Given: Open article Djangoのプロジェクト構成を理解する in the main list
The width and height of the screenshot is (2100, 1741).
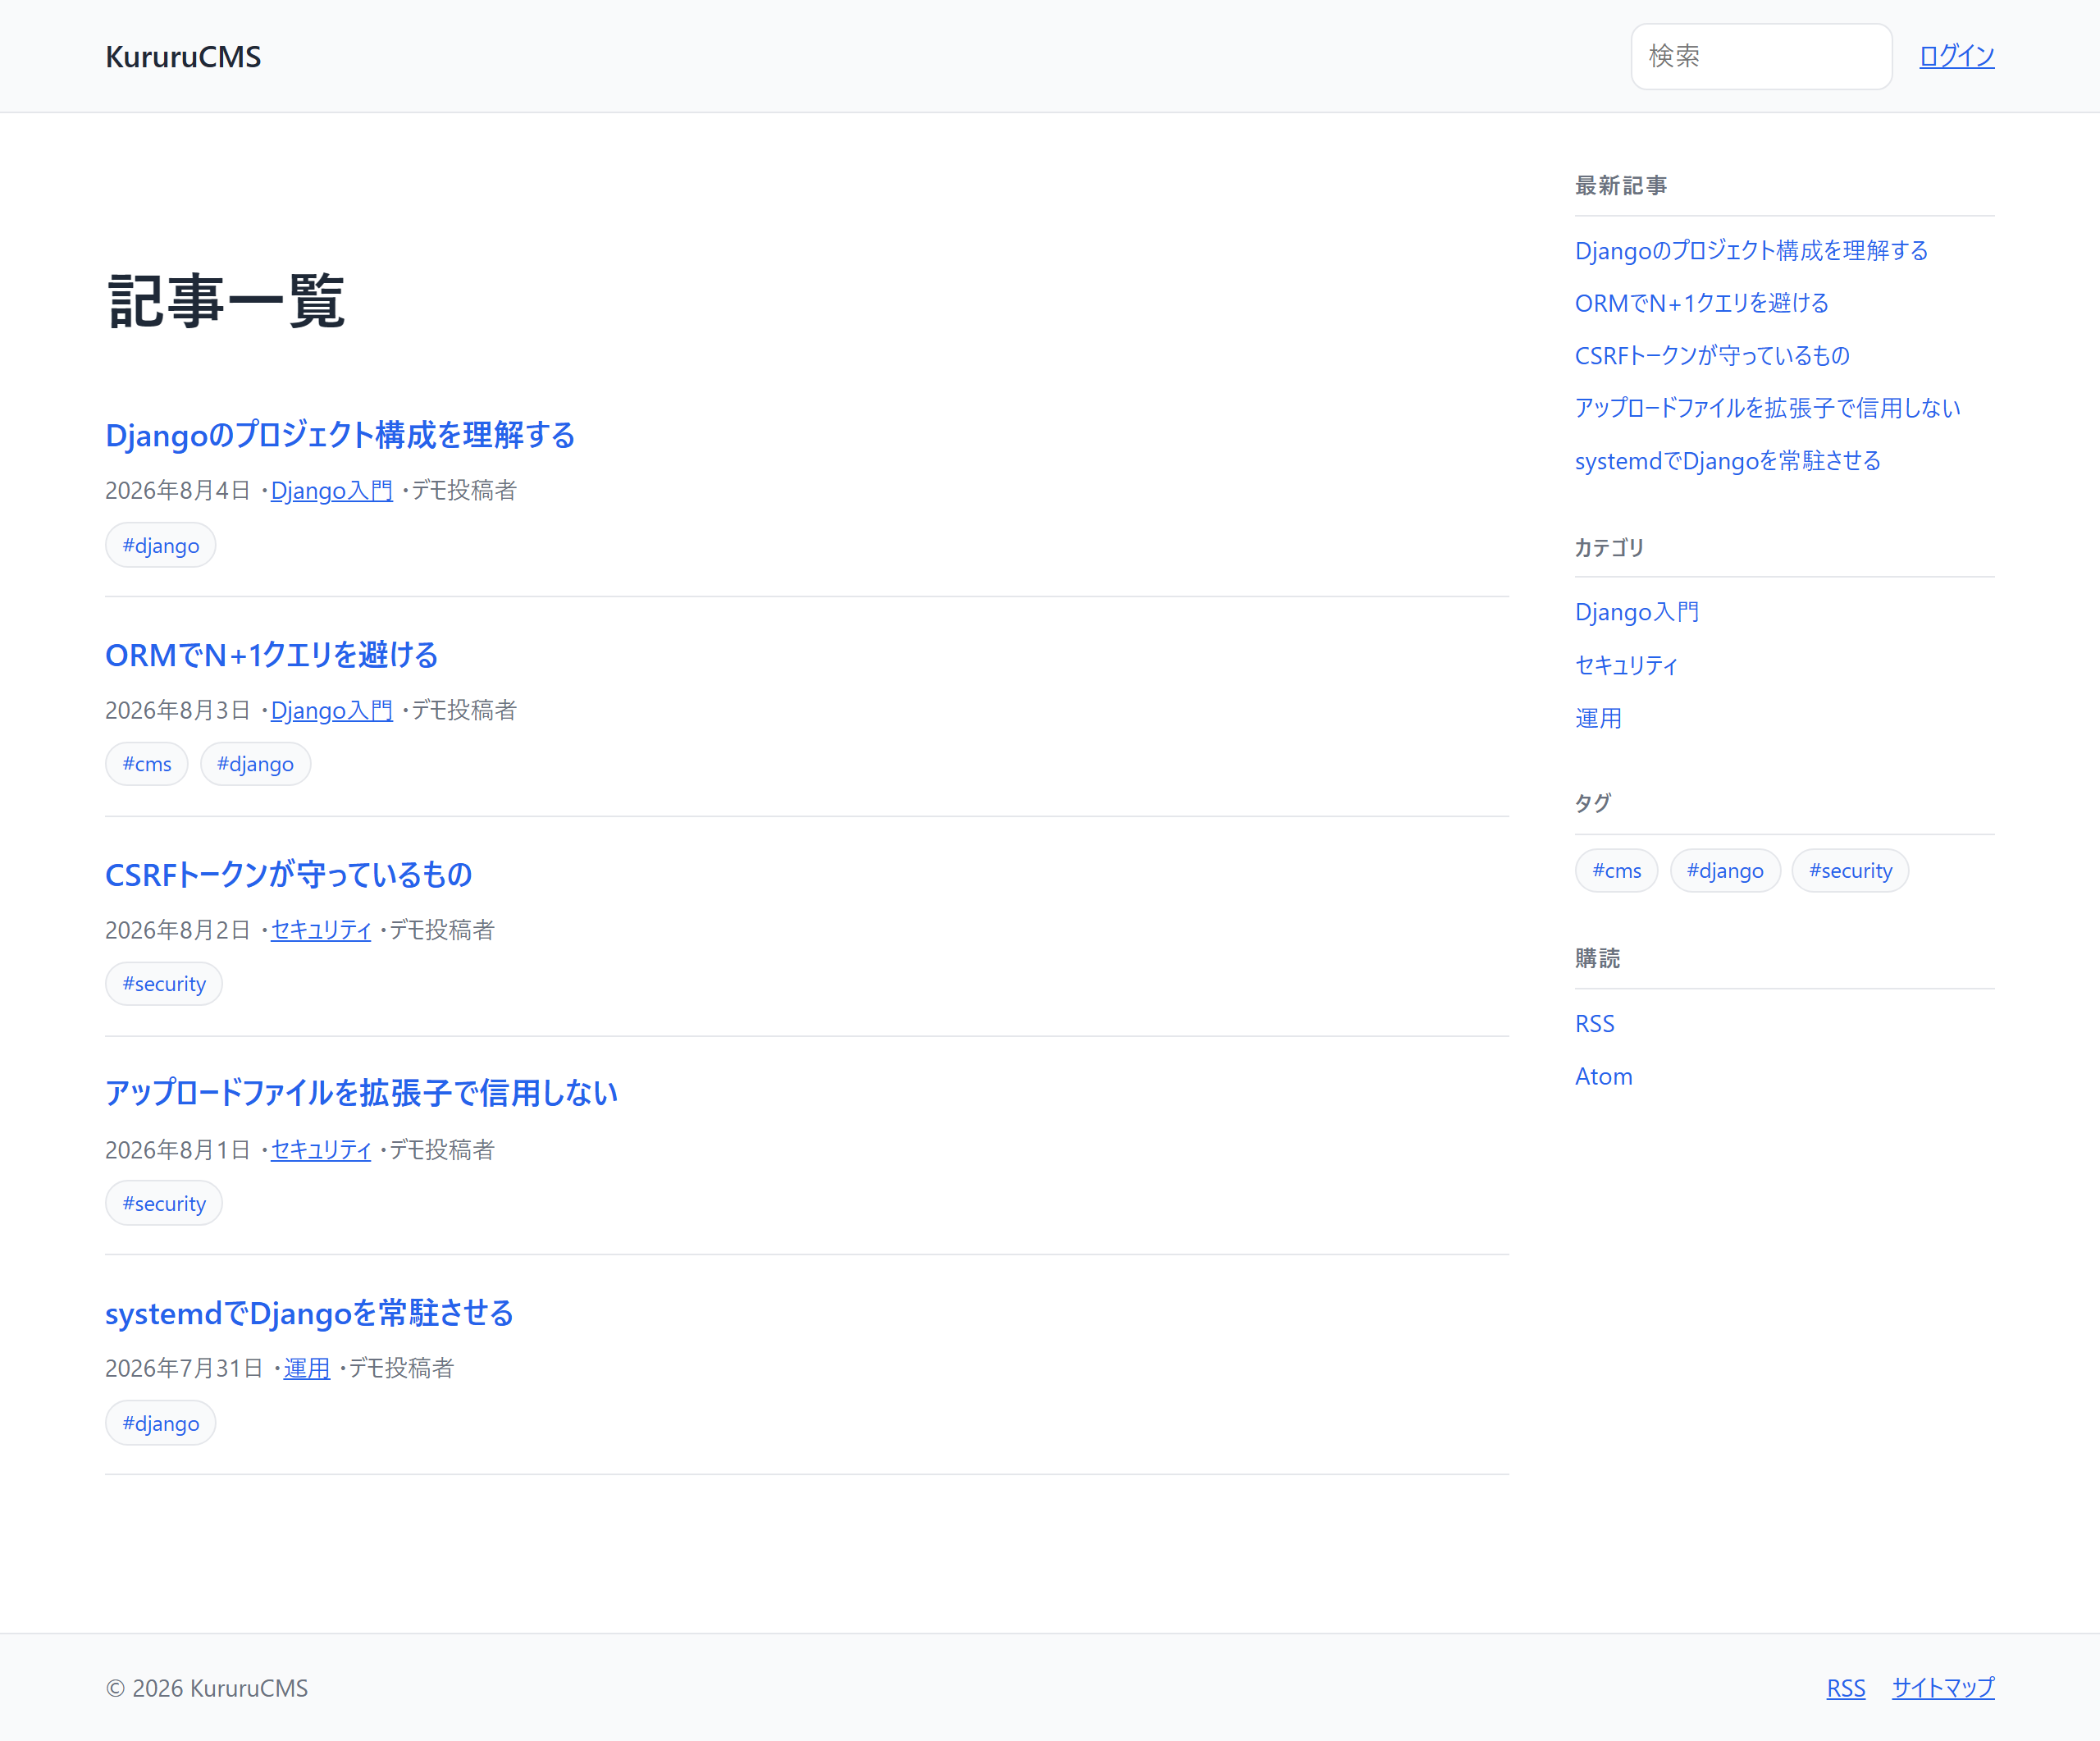Looking at the screenshot, I should [340, 435].
